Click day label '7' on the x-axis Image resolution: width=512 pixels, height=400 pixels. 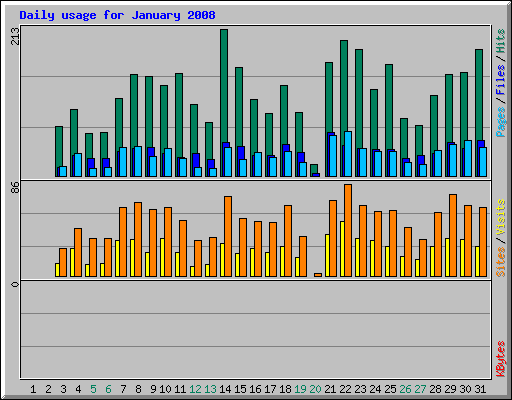123,389
